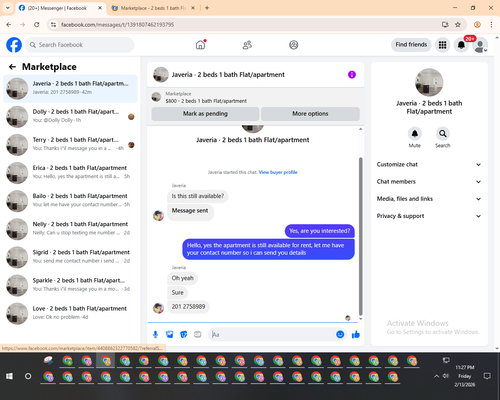Open the Chrome profile icon in toolbar
Screen dimensions: 500x400
click(477, 25)
